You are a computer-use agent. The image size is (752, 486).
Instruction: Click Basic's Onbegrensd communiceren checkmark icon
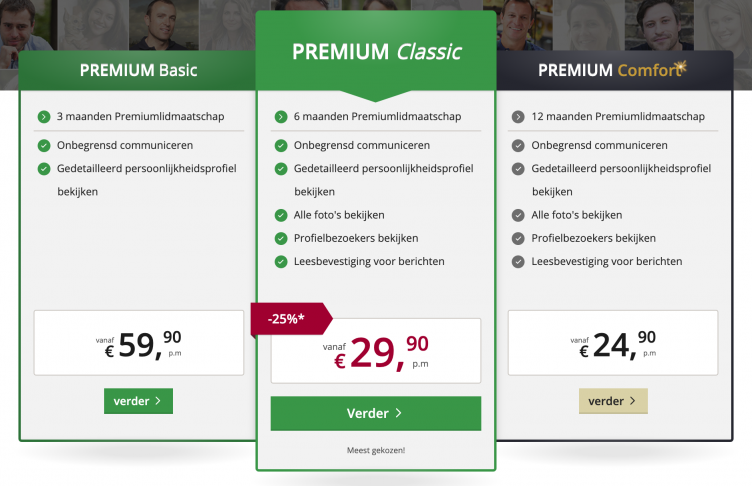44,145
